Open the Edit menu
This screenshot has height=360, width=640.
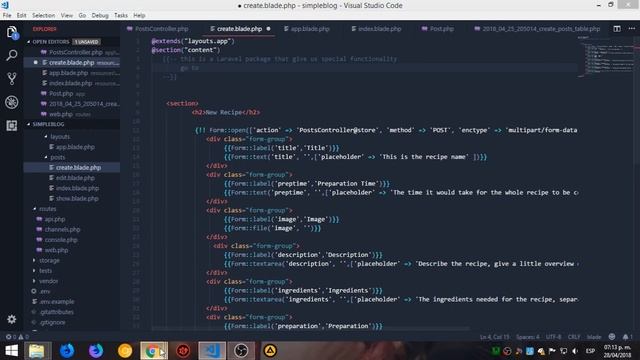click(x=22, y=16)
